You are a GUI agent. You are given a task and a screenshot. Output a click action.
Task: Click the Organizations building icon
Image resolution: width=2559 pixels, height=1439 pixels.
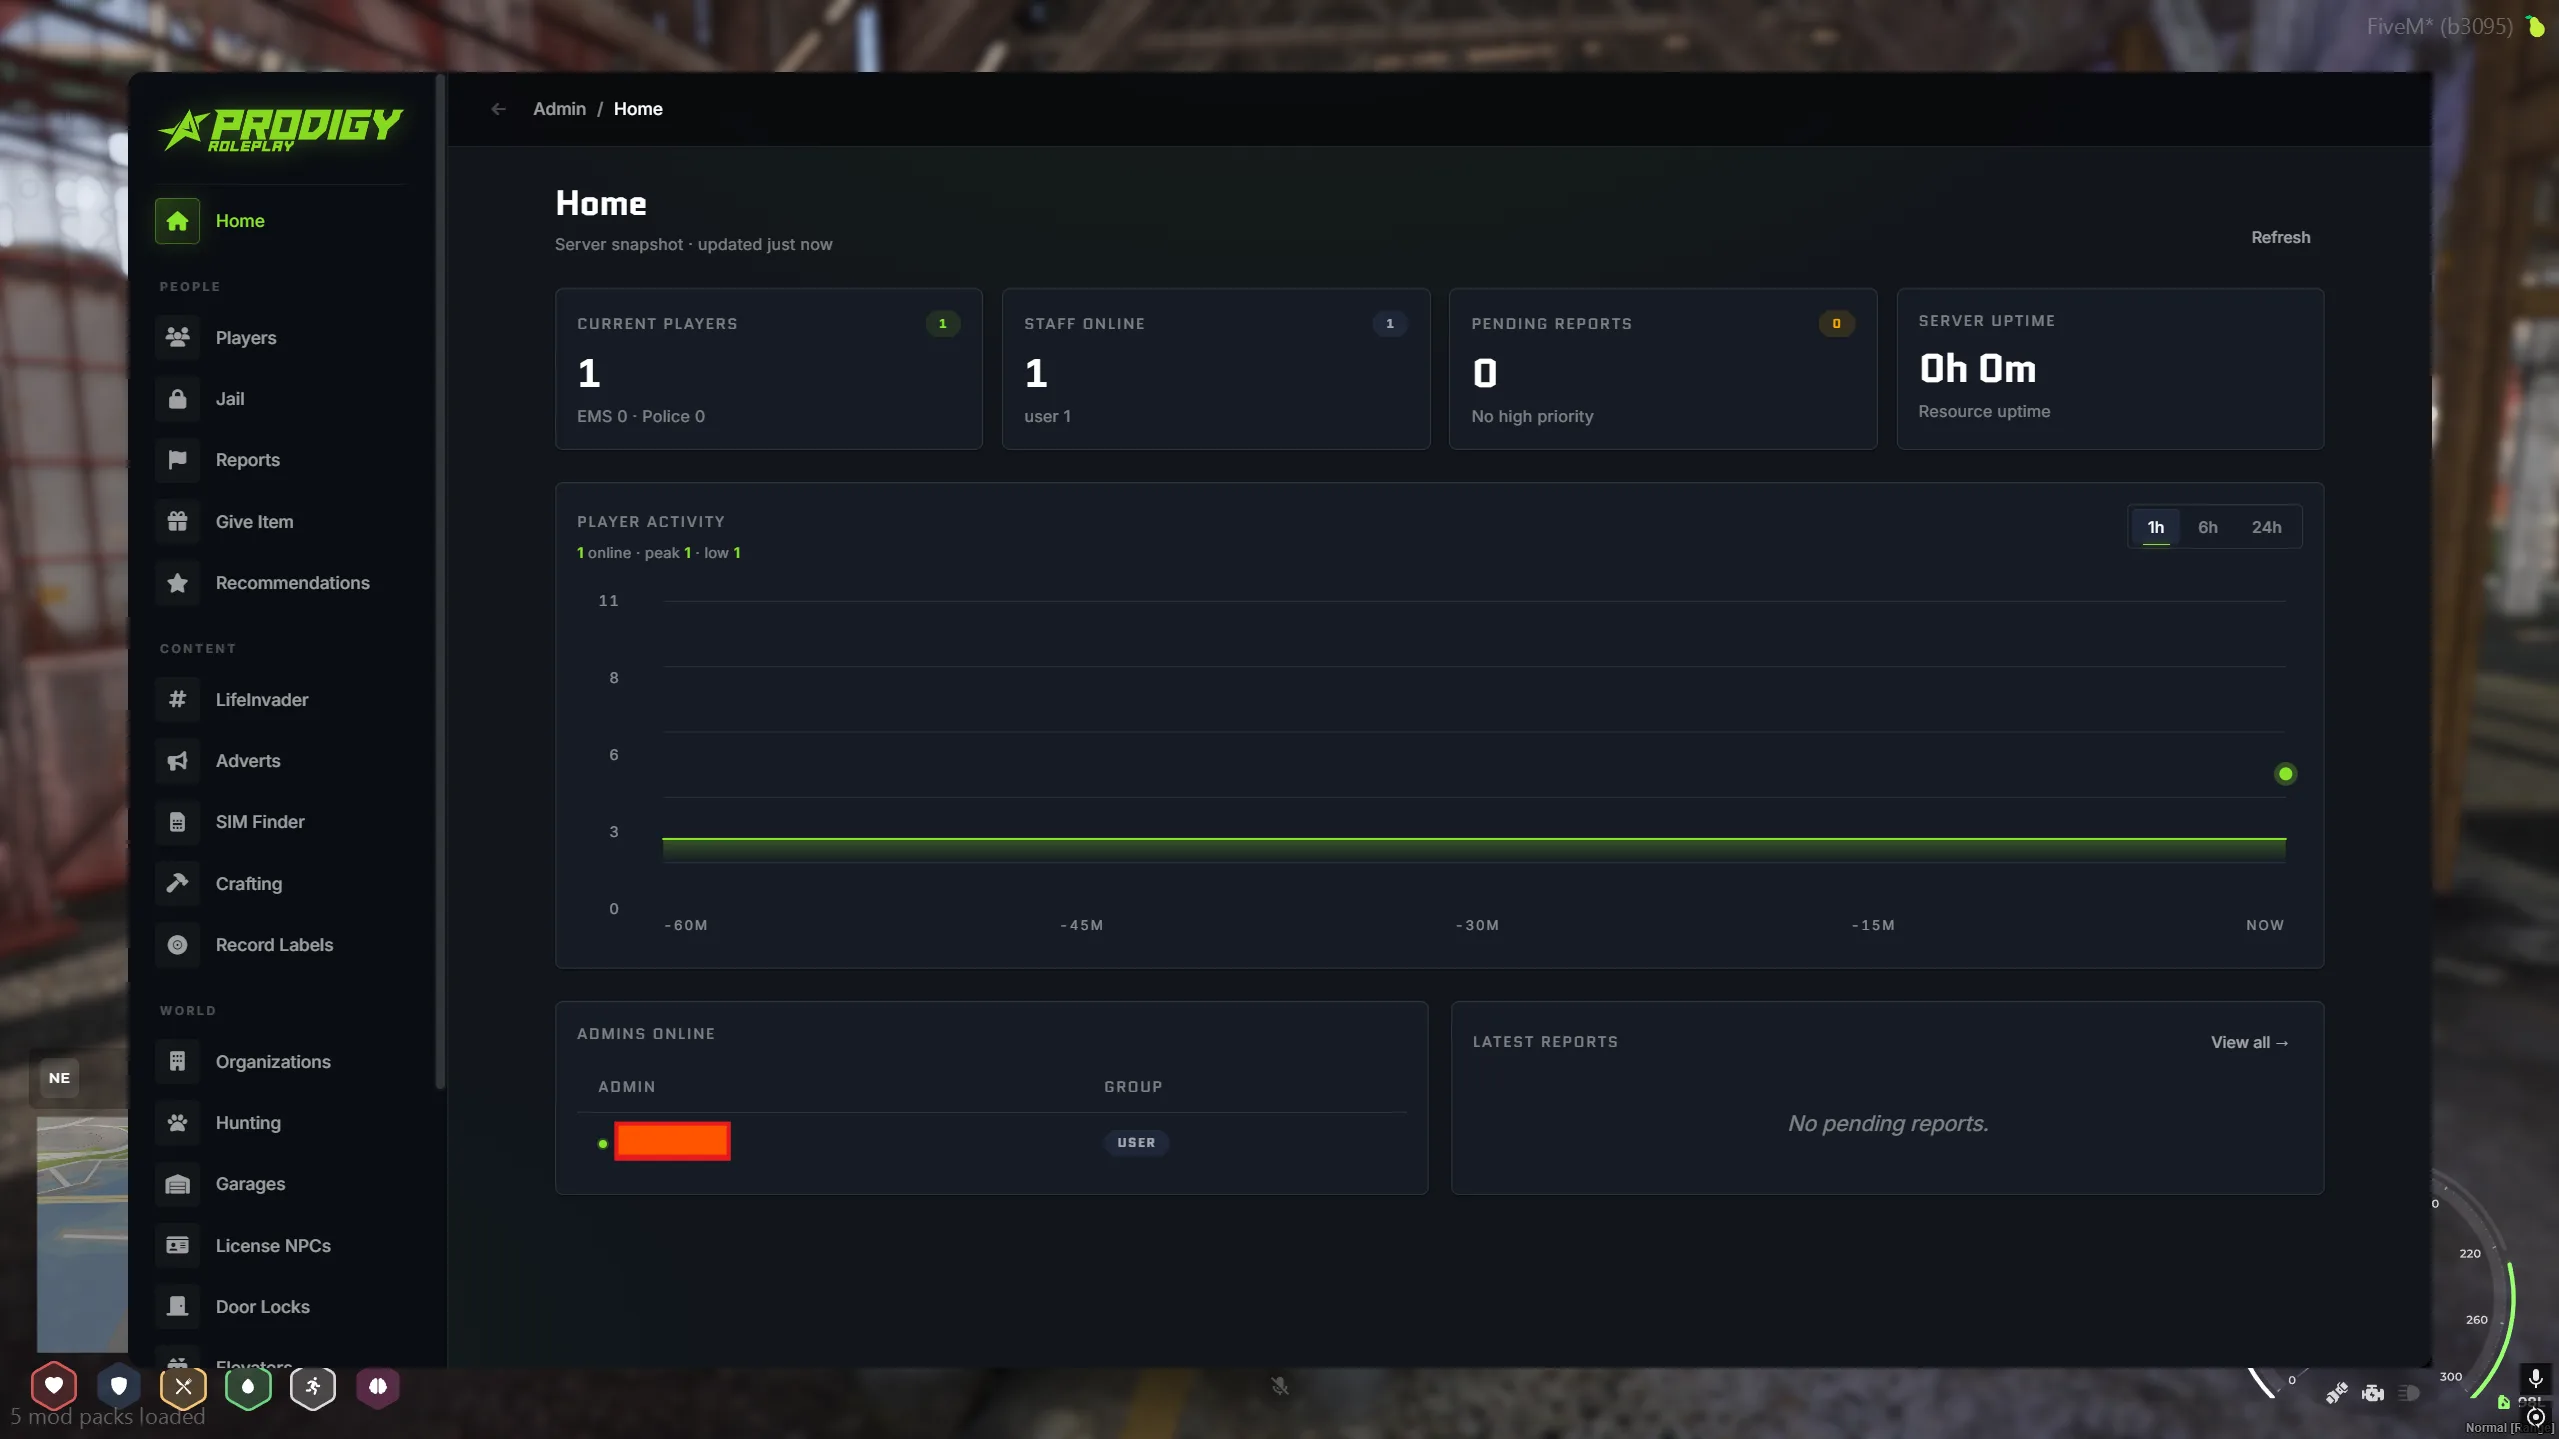177,1062
